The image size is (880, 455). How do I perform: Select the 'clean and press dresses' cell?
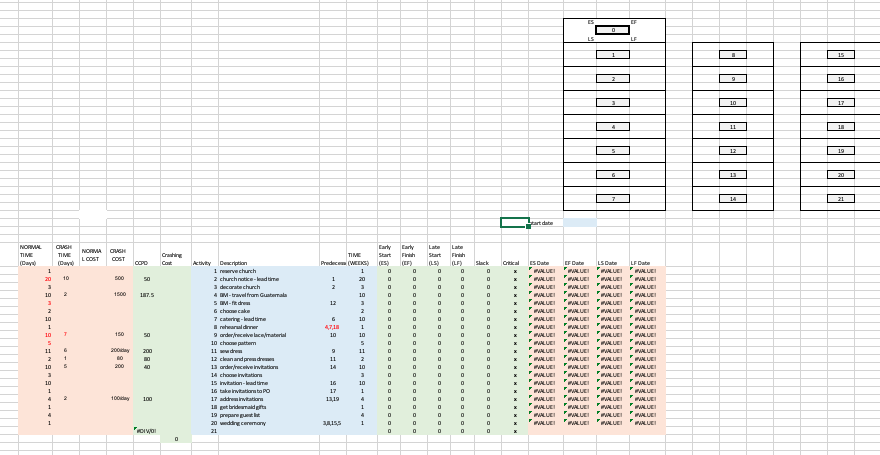(269, 359)
